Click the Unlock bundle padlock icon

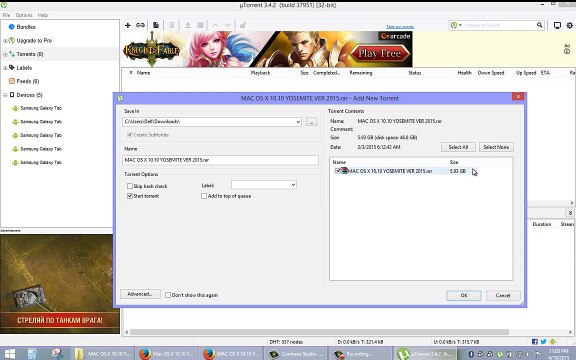tap(243, 25)
